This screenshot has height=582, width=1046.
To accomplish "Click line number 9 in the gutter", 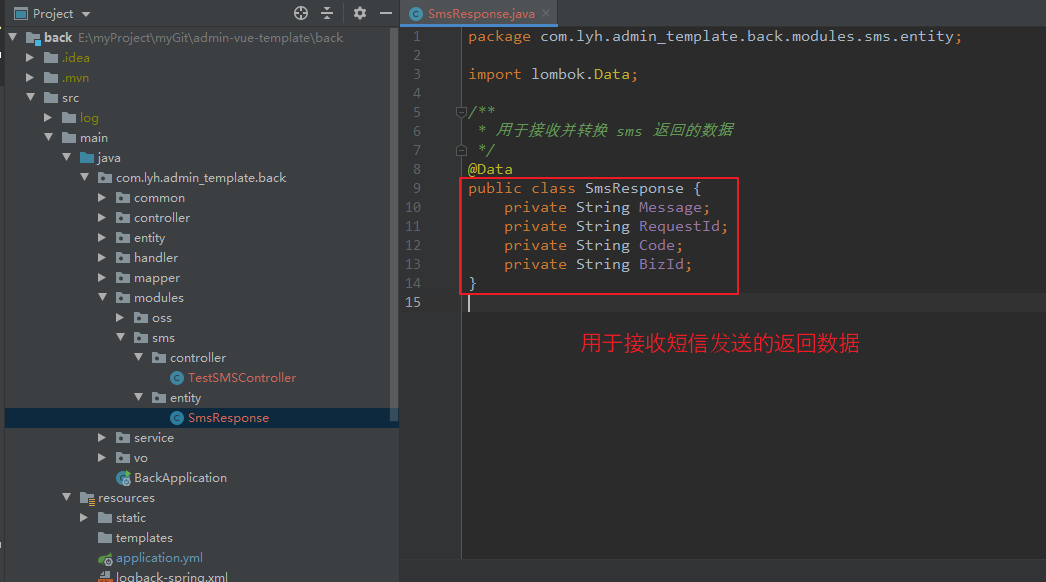I will click(417, 188).
